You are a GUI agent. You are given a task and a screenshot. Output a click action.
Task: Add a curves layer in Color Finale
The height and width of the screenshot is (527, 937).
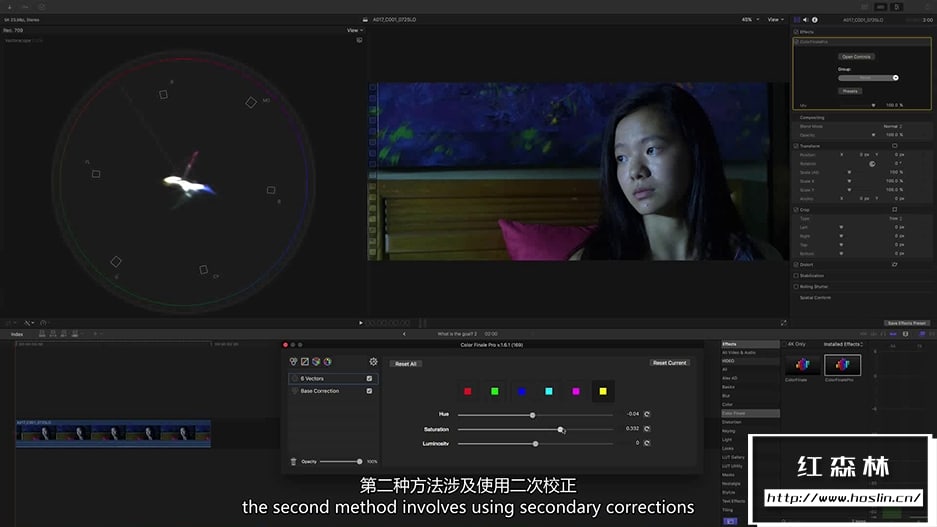305,361
